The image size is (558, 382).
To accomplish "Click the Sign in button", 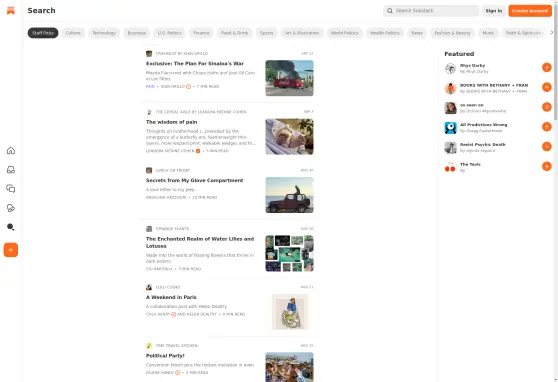I will tap(494, 11).
